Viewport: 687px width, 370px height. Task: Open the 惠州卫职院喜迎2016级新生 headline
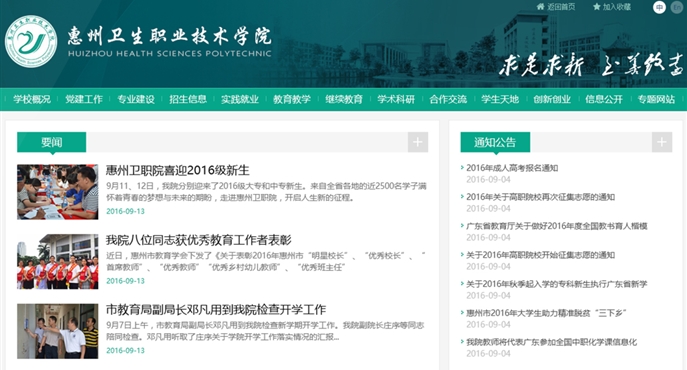point(177,170)
